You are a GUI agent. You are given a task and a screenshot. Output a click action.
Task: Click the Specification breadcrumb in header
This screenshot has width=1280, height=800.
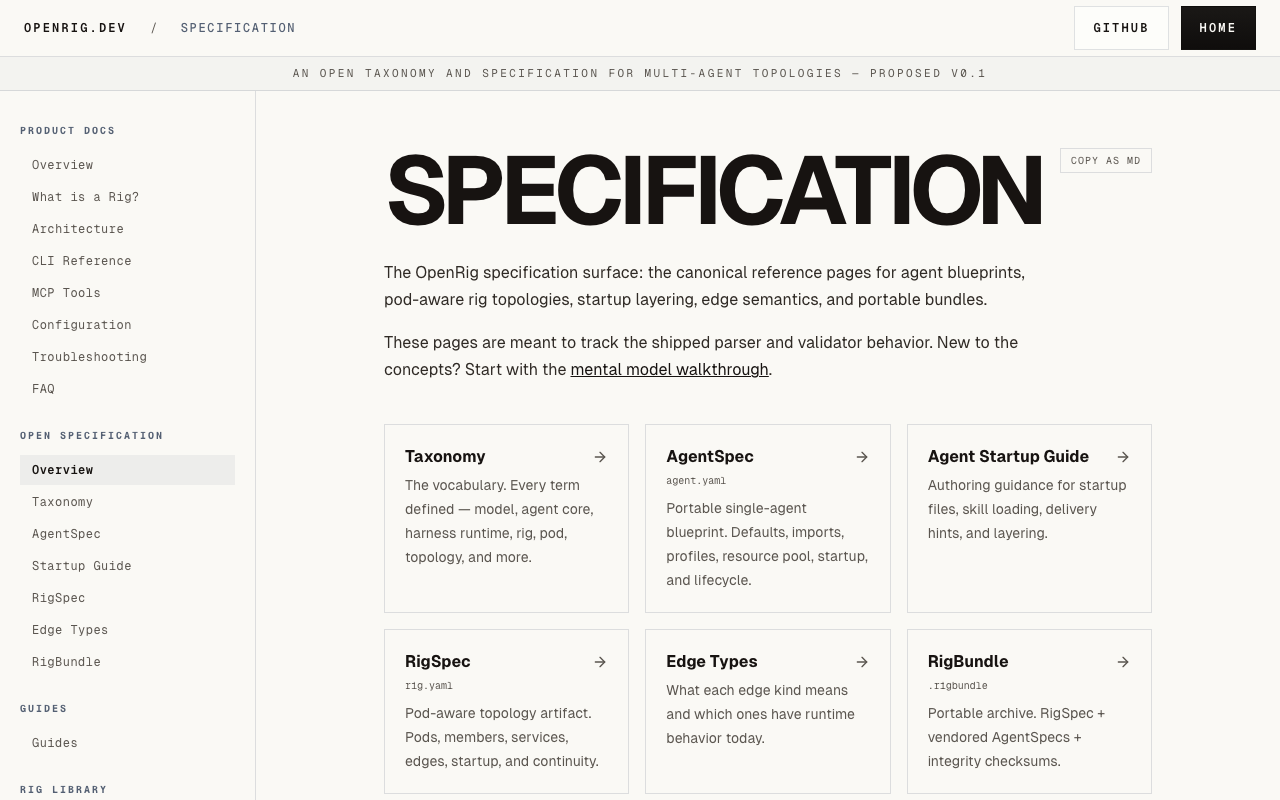pyautogui.click(x=238, y=28)
